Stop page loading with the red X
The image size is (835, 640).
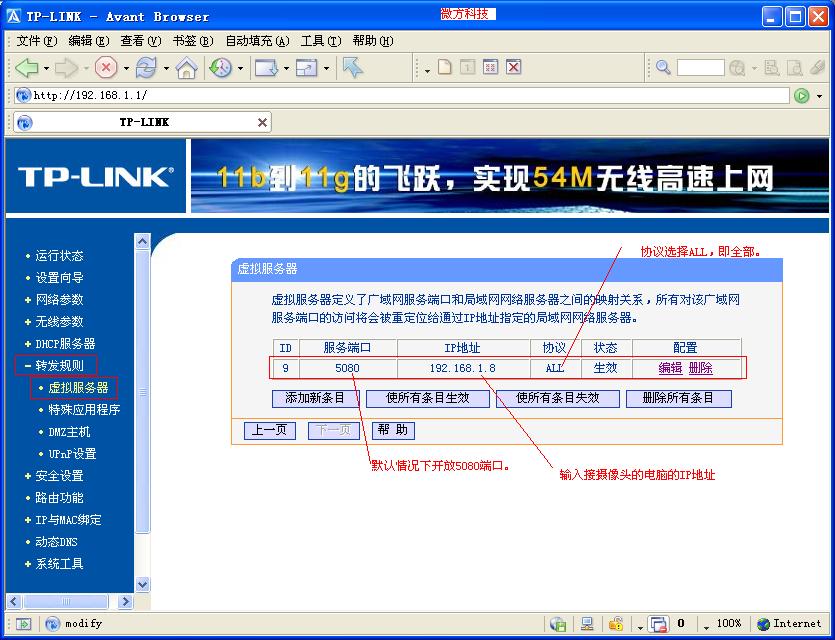coord(106,68)
